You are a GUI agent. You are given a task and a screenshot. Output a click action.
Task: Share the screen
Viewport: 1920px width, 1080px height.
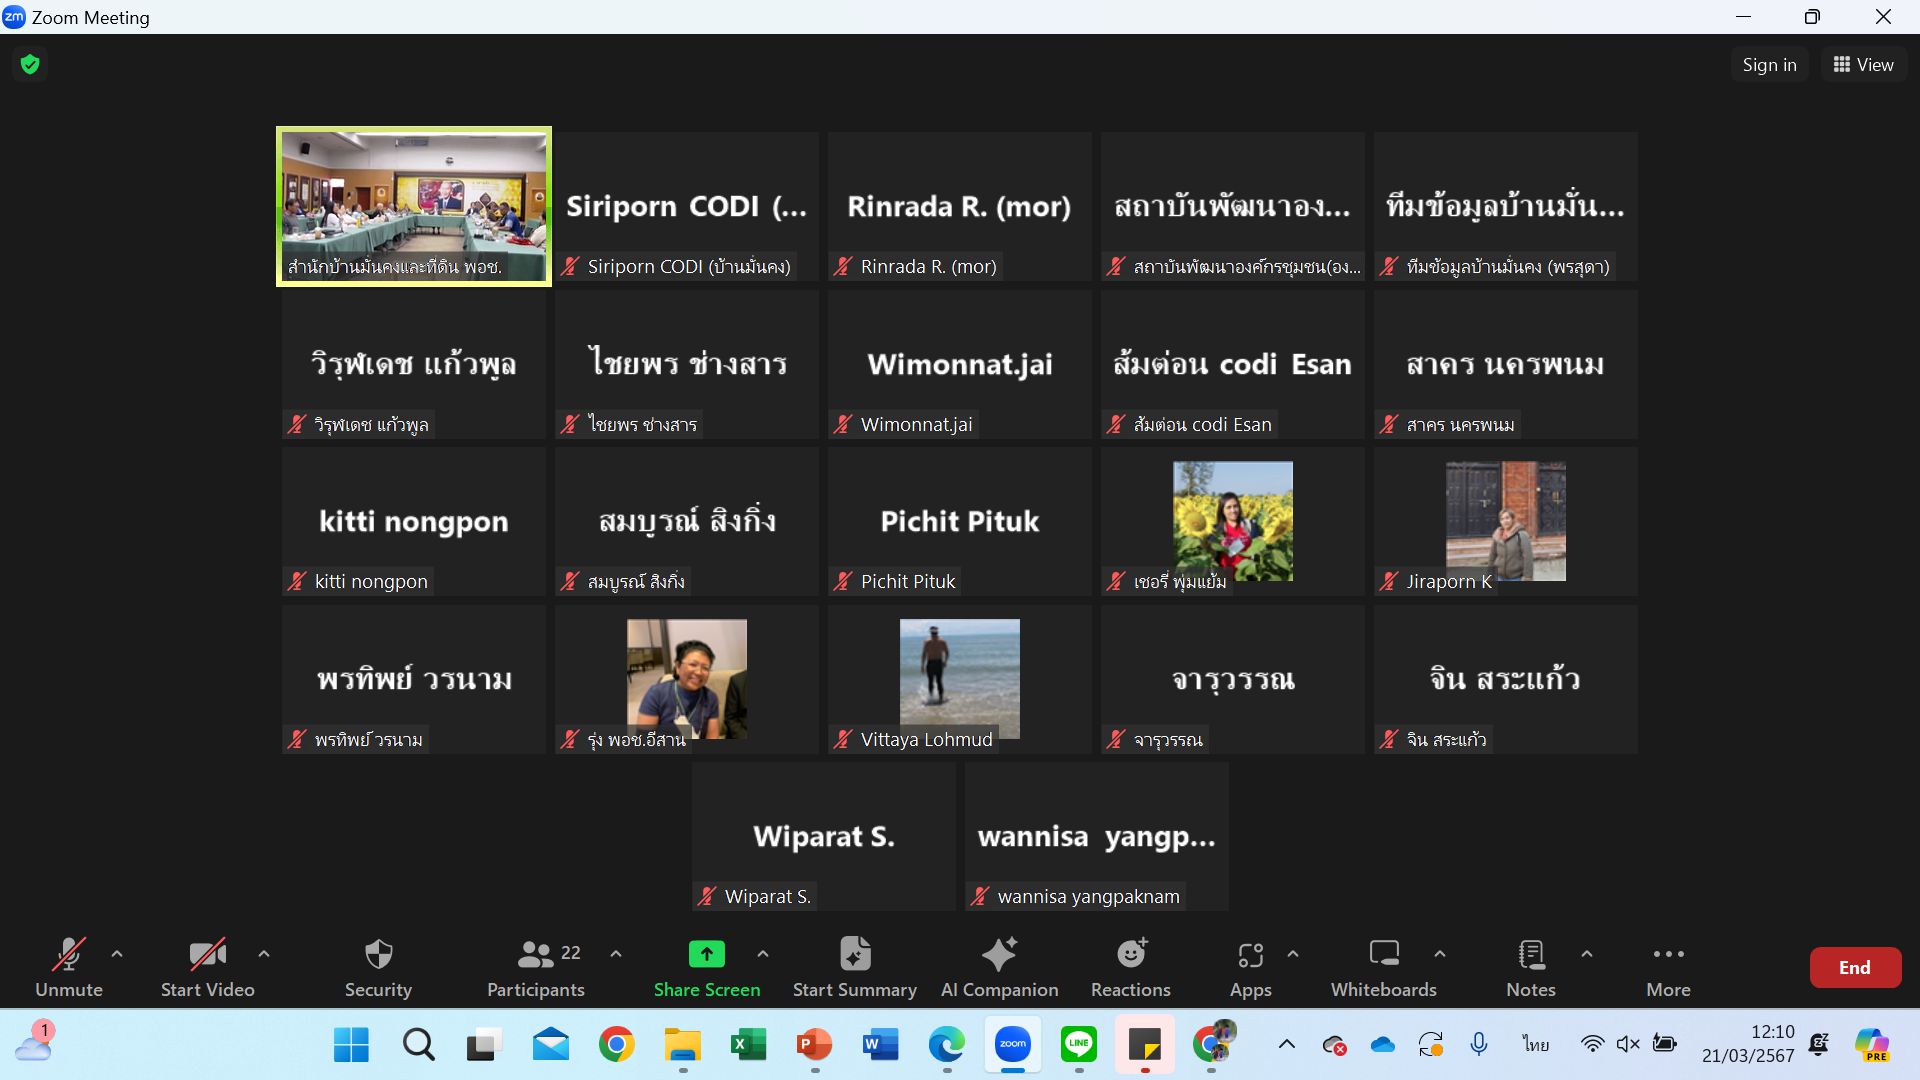(x=707, y=966)
